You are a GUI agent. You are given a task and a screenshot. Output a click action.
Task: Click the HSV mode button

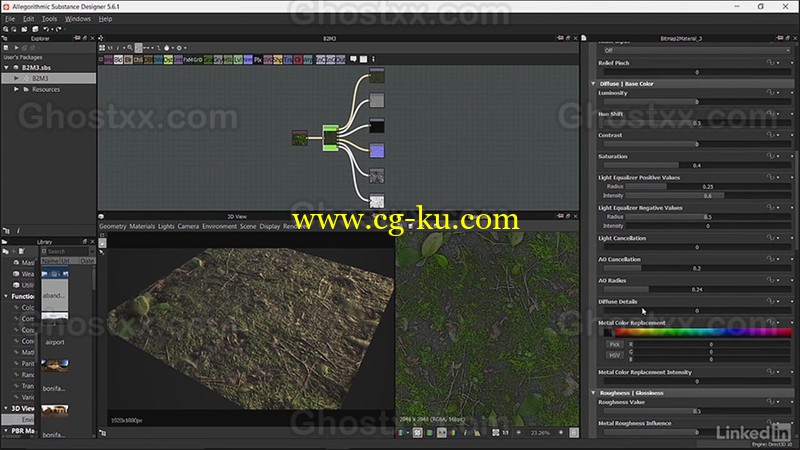614,355
